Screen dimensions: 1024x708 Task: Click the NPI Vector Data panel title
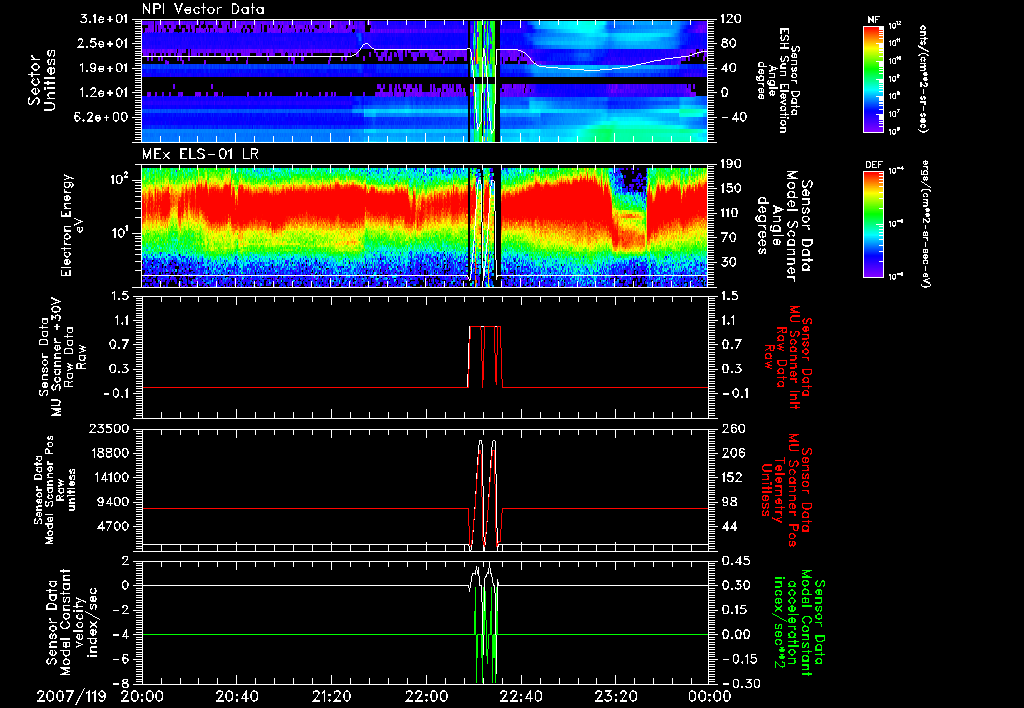click(x=203, y=9)
